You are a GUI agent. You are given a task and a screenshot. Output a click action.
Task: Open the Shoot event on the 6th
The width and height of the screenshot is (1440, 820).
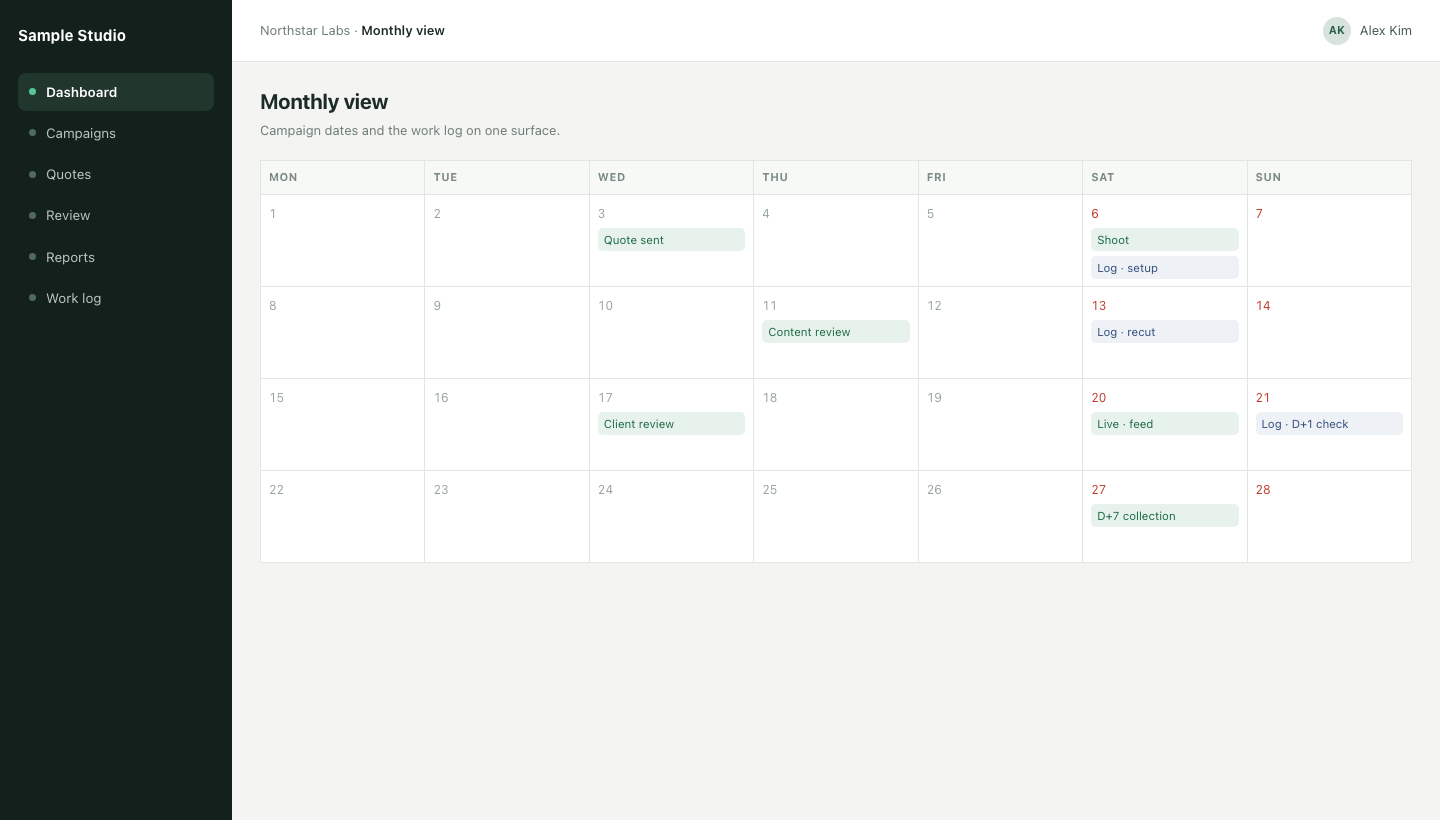click(x=1165, y=240)
